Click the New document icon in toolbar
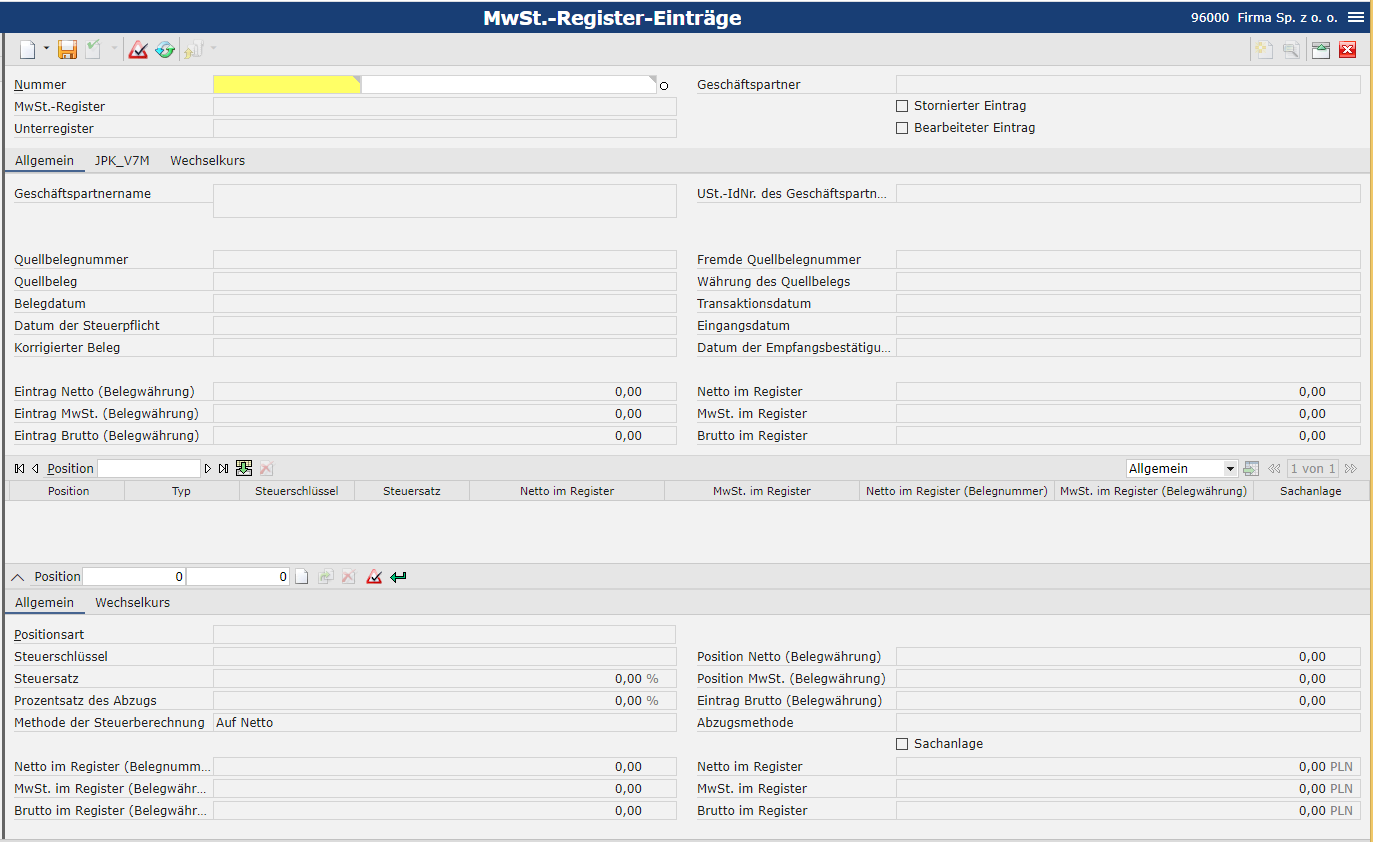1373x842 pixels. (x=28, y=50)
